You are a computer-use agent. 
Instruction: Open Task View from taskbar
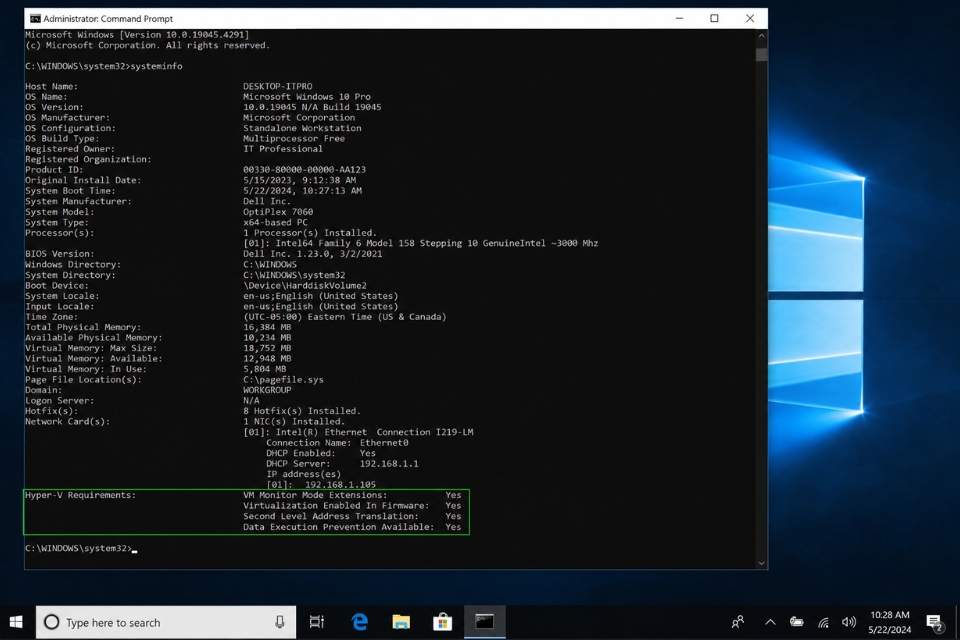point(317,622)
